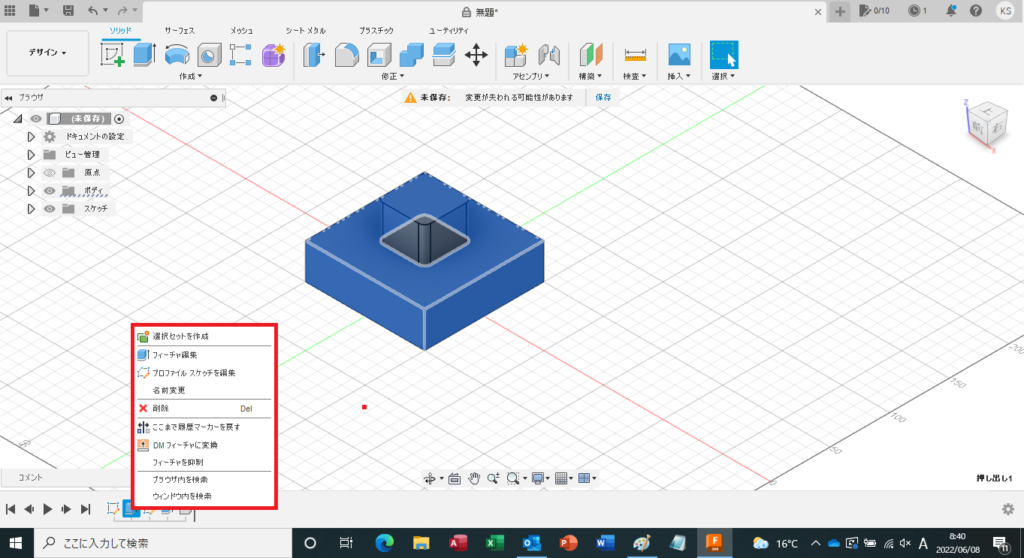Click the New Component icon

[516, 56]
